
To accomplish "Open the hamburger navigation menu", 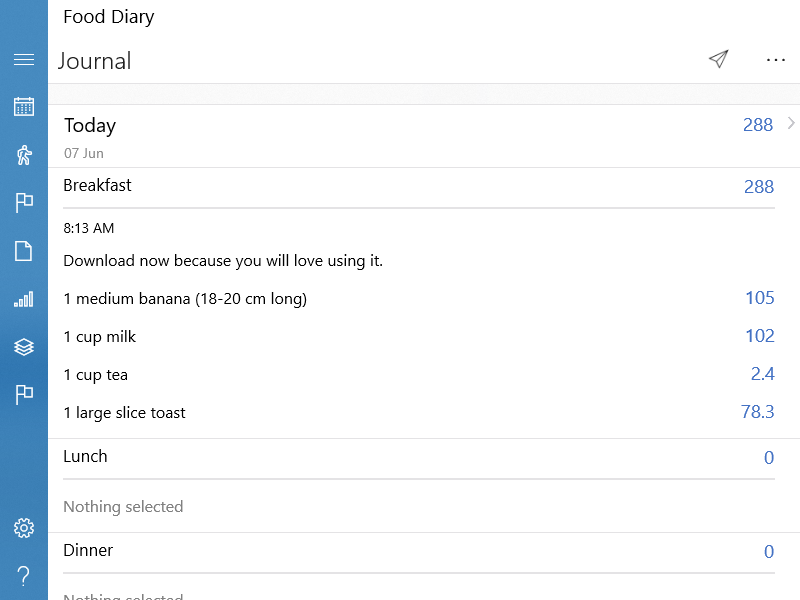I will [24, 60].
